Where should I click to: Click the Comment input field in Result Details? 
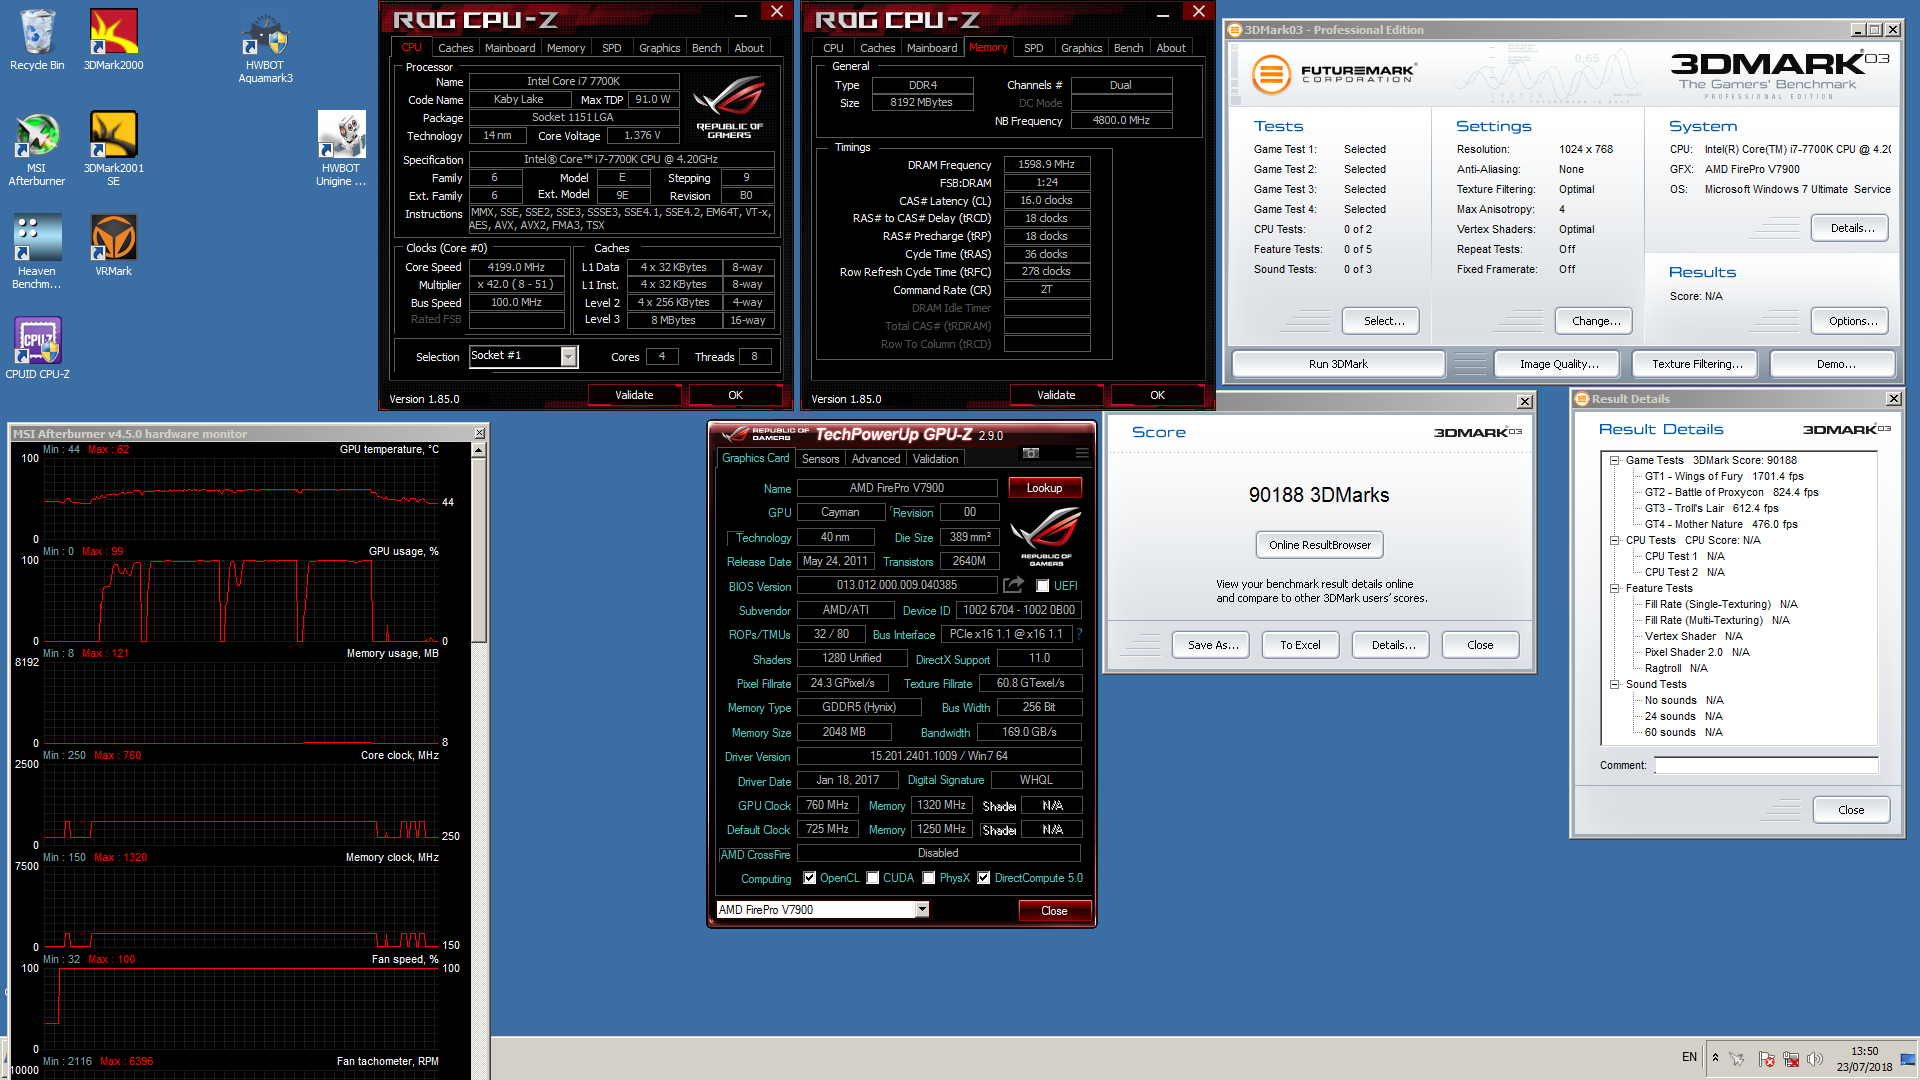(x=1766, y=766)
